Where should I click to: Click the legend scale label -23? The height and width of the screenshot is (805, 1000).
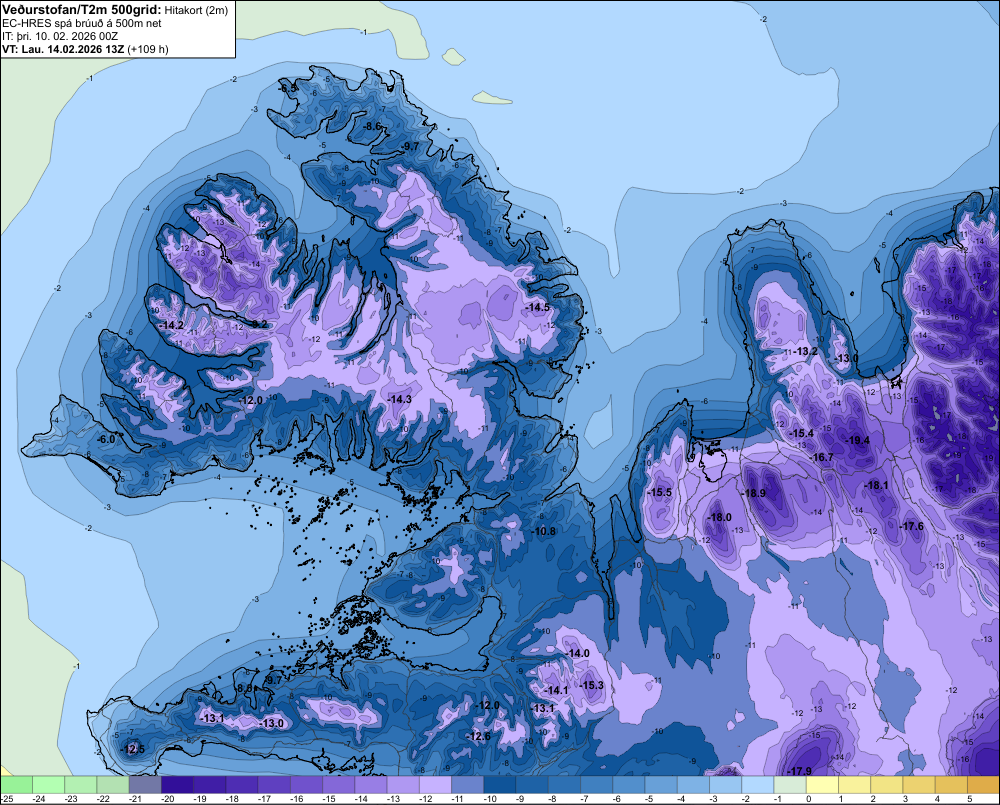click(x=71, y=799)
